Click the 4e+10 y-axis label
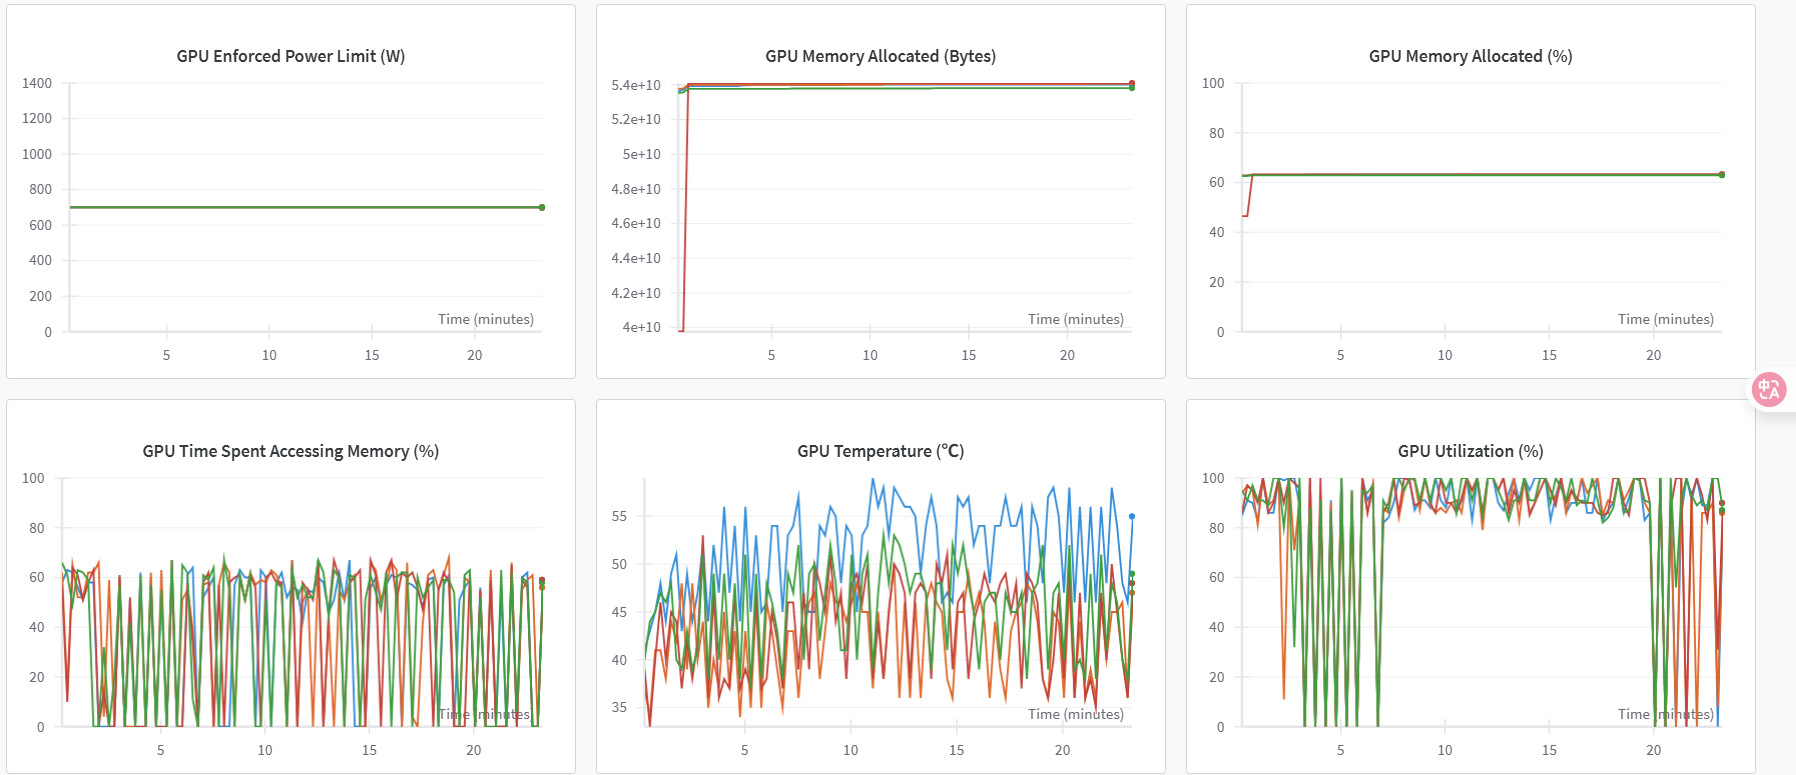The height and width of the screenshot is (775, 1796). (641, 327)
